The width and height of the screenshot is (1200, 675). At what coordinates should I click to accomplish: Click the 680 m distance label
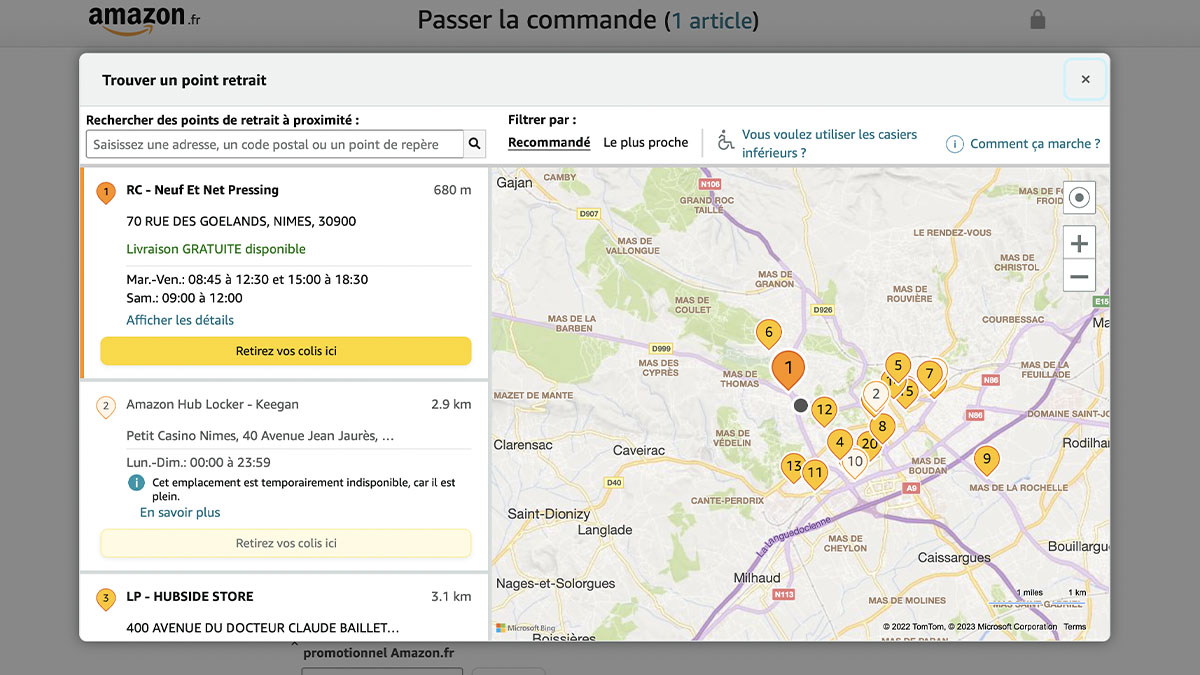tap(452, 190)
